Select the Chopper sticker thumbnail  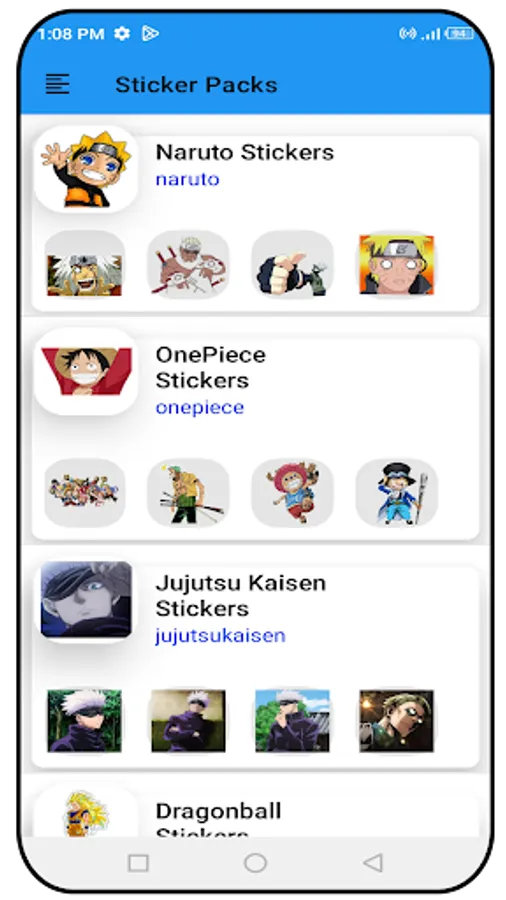[x=293, y=492]
